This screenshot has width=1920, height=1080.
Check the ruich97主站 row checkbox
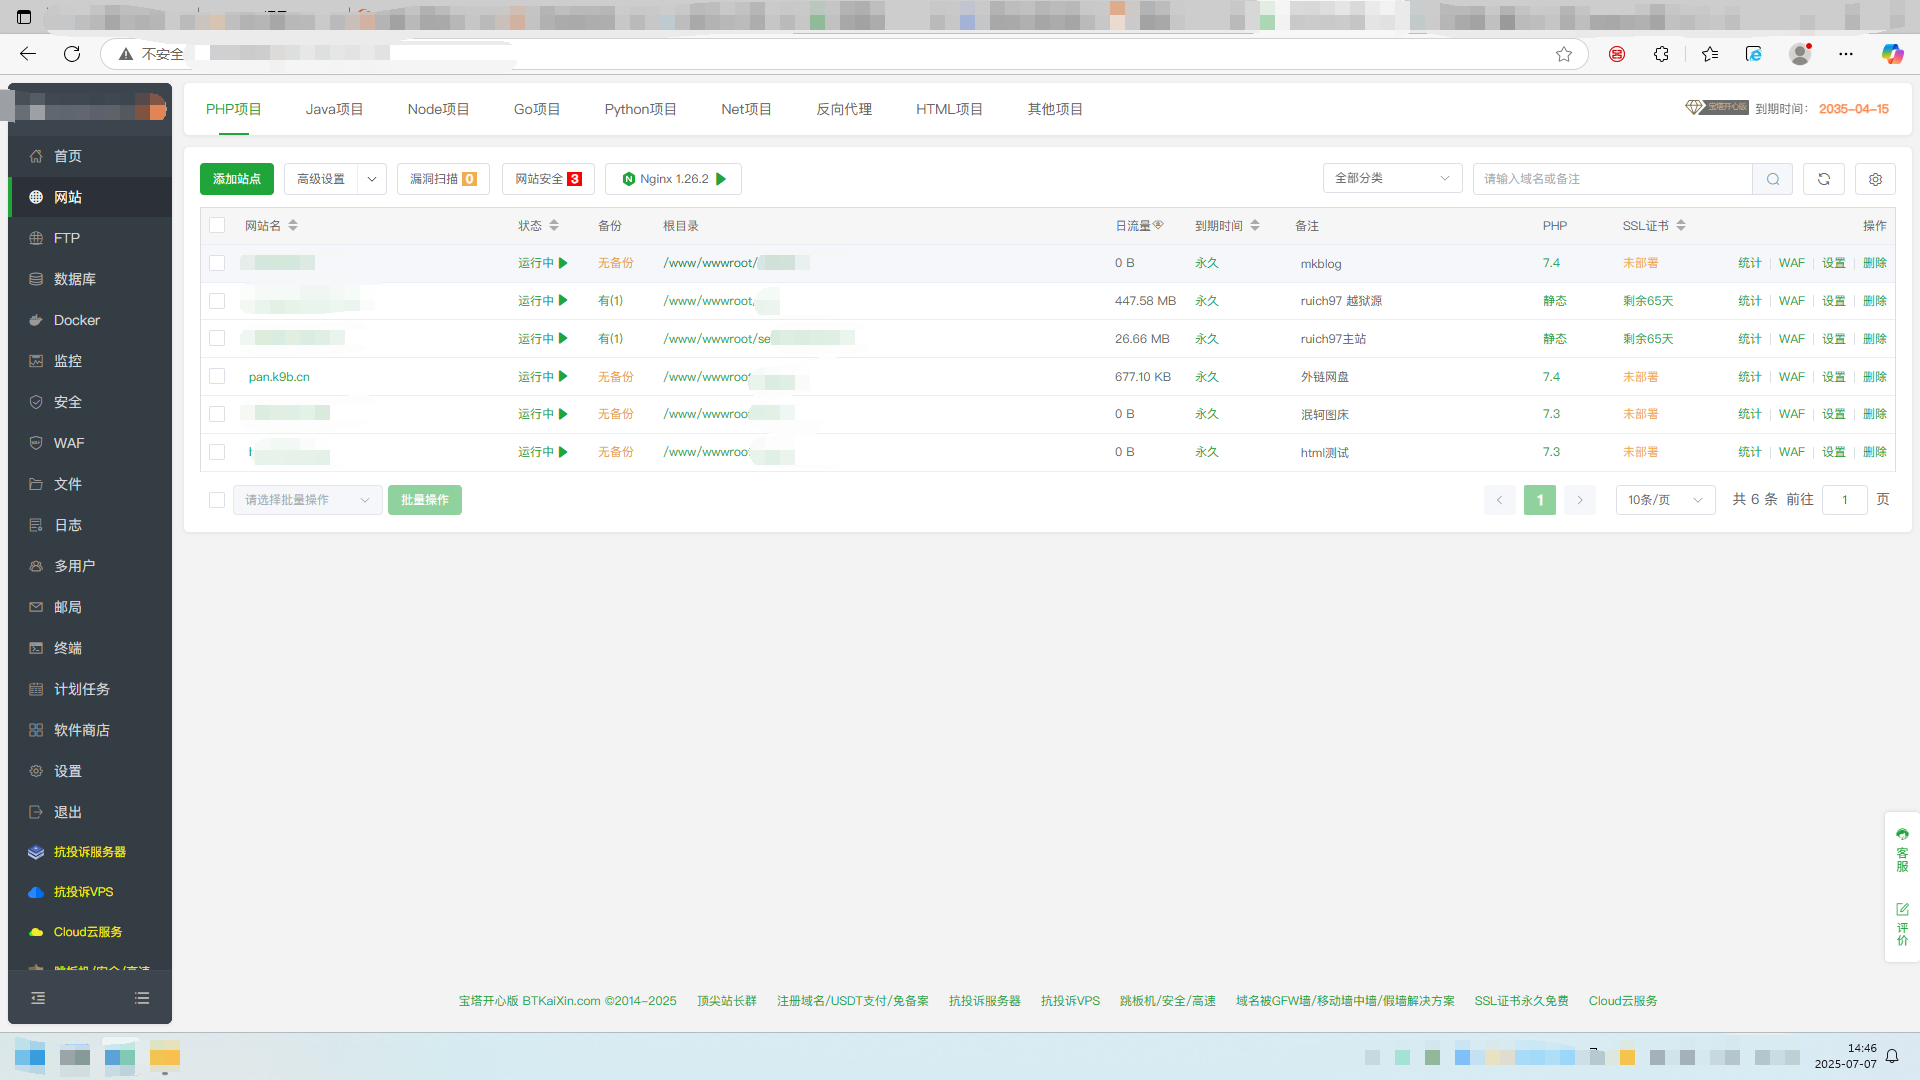[217, 339]
